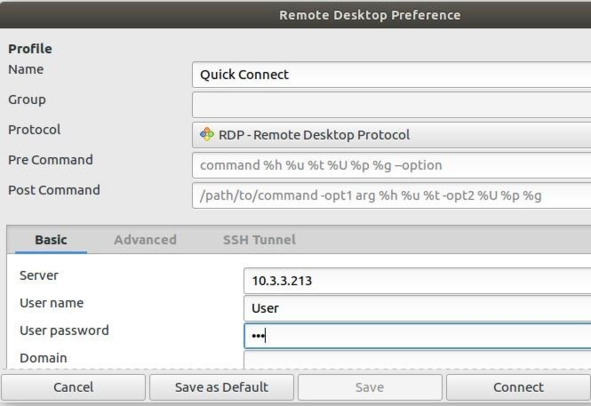Click the Post Command input field

[x=392, y=195]
